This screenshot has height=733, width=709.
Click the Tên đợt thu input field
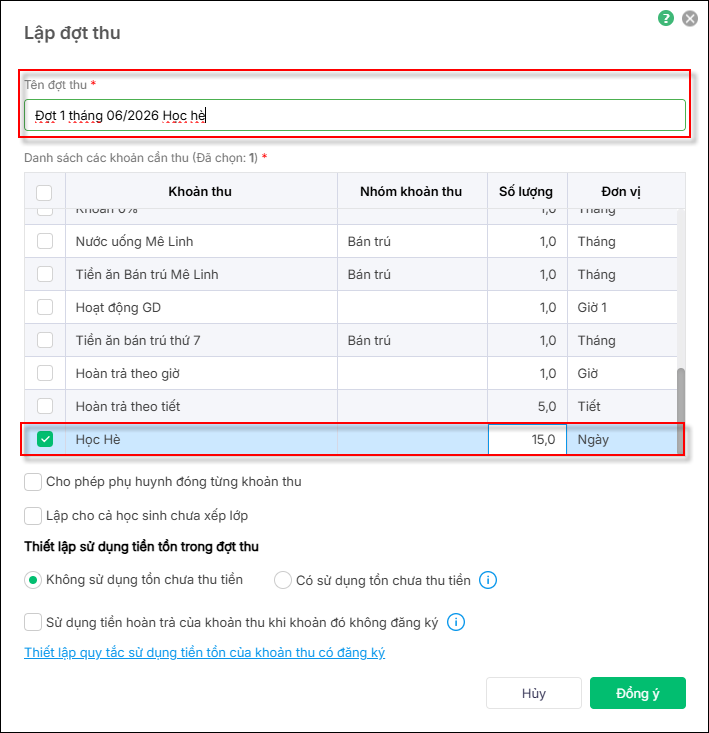point(355,115)
